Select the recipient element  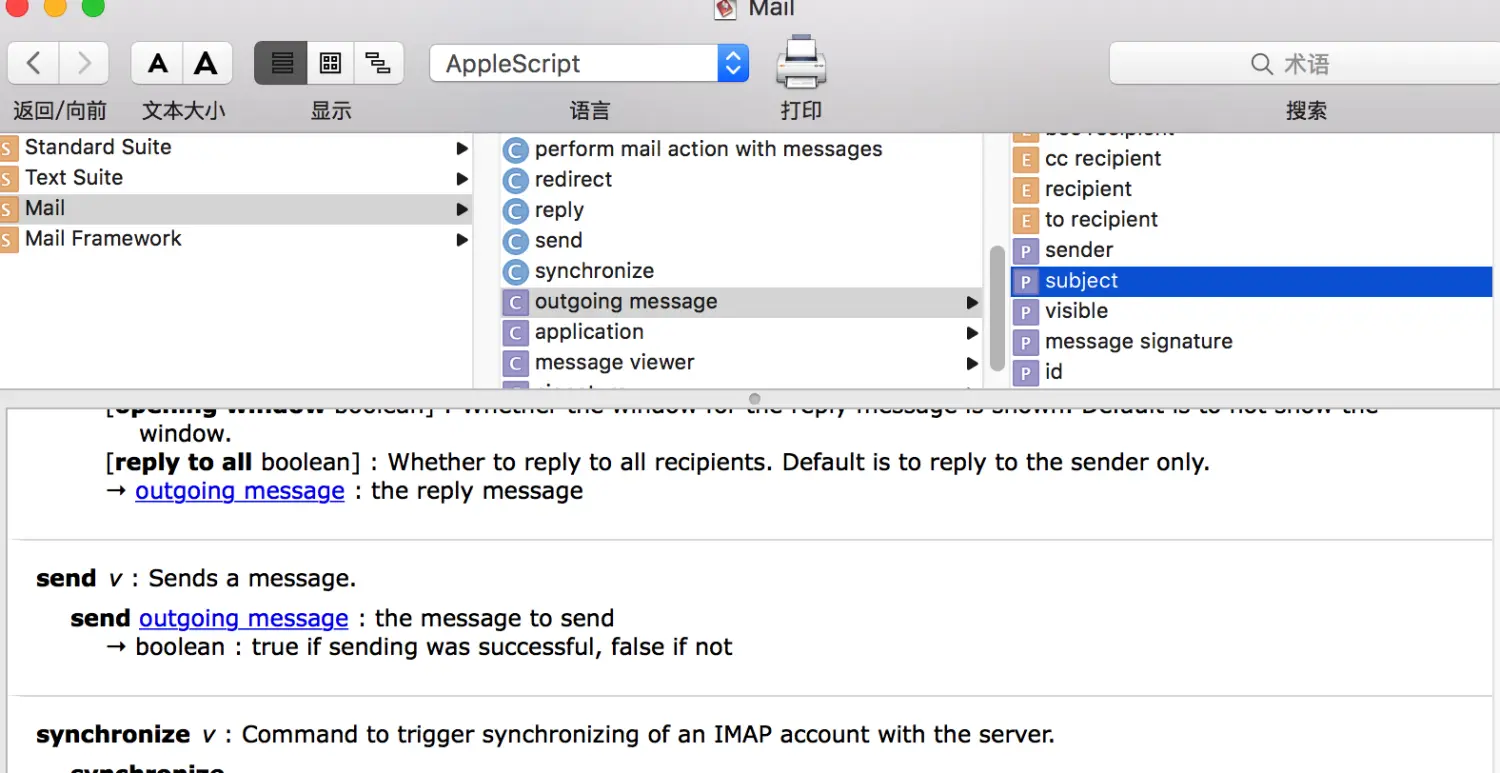[1252, 189]
